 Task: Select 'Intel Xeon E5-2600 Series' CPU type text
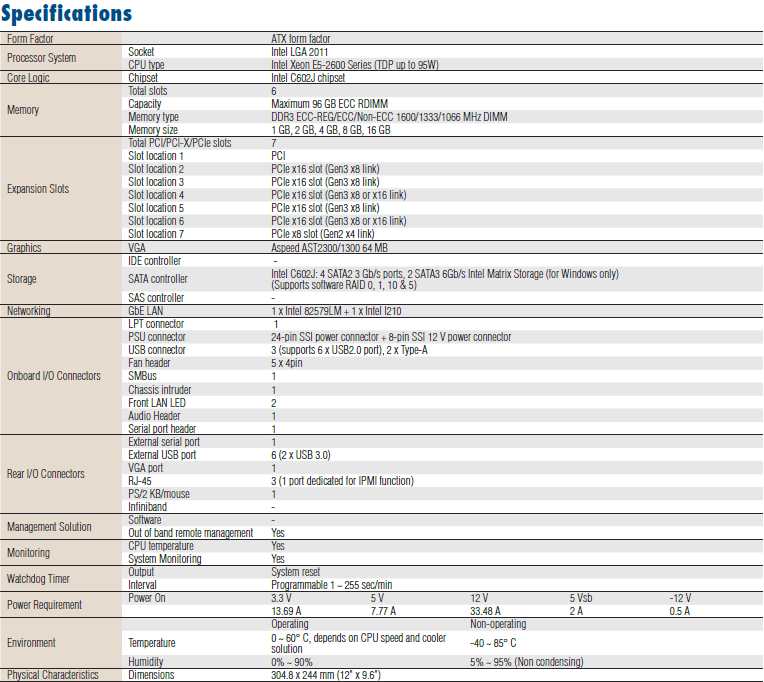(x=321, y=65)
